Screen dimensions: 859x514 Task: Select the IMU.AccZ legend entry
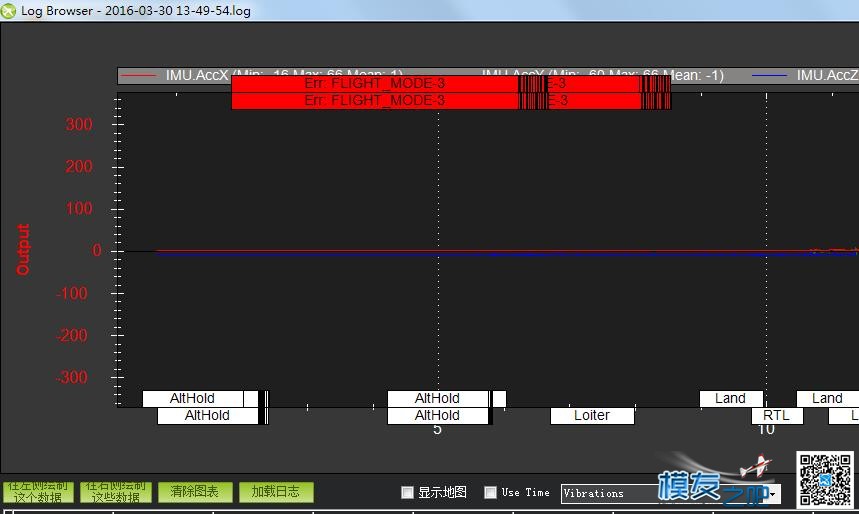(x=827, y=76)
